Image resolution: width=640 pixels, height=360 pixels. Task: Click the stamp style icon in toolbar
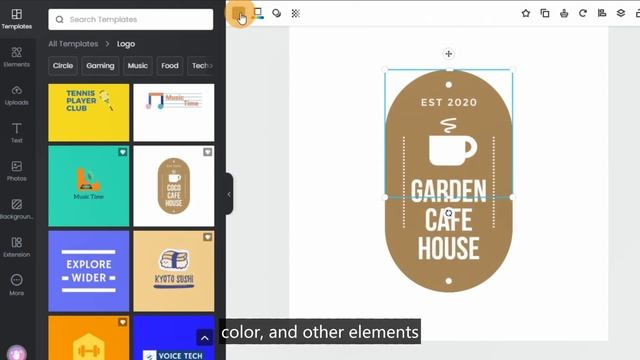[x=564, y=13]
